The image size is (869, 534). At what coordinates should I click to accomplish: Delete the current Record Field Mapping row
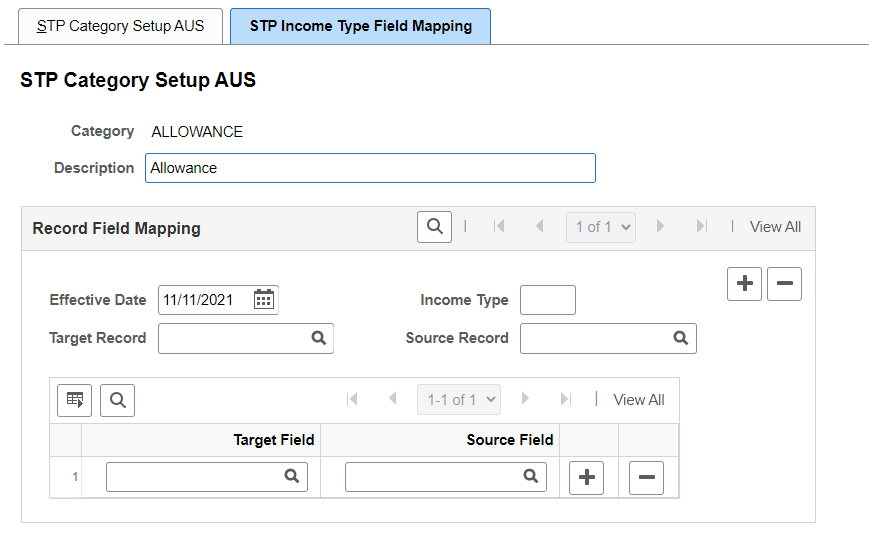click(x=784, y=284)
